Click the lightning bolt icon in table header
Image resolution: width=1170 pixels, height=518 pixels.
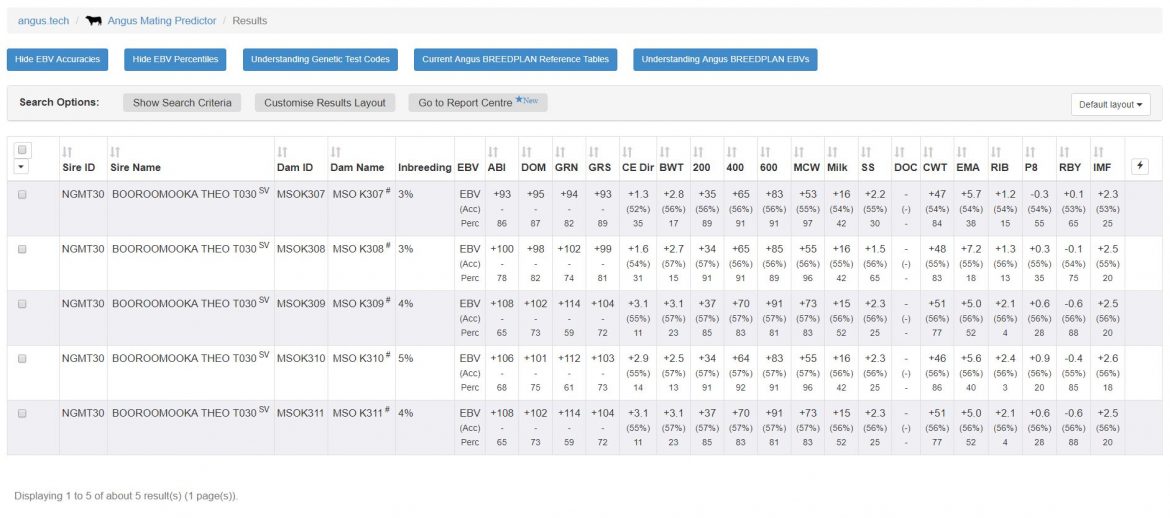1140,165
